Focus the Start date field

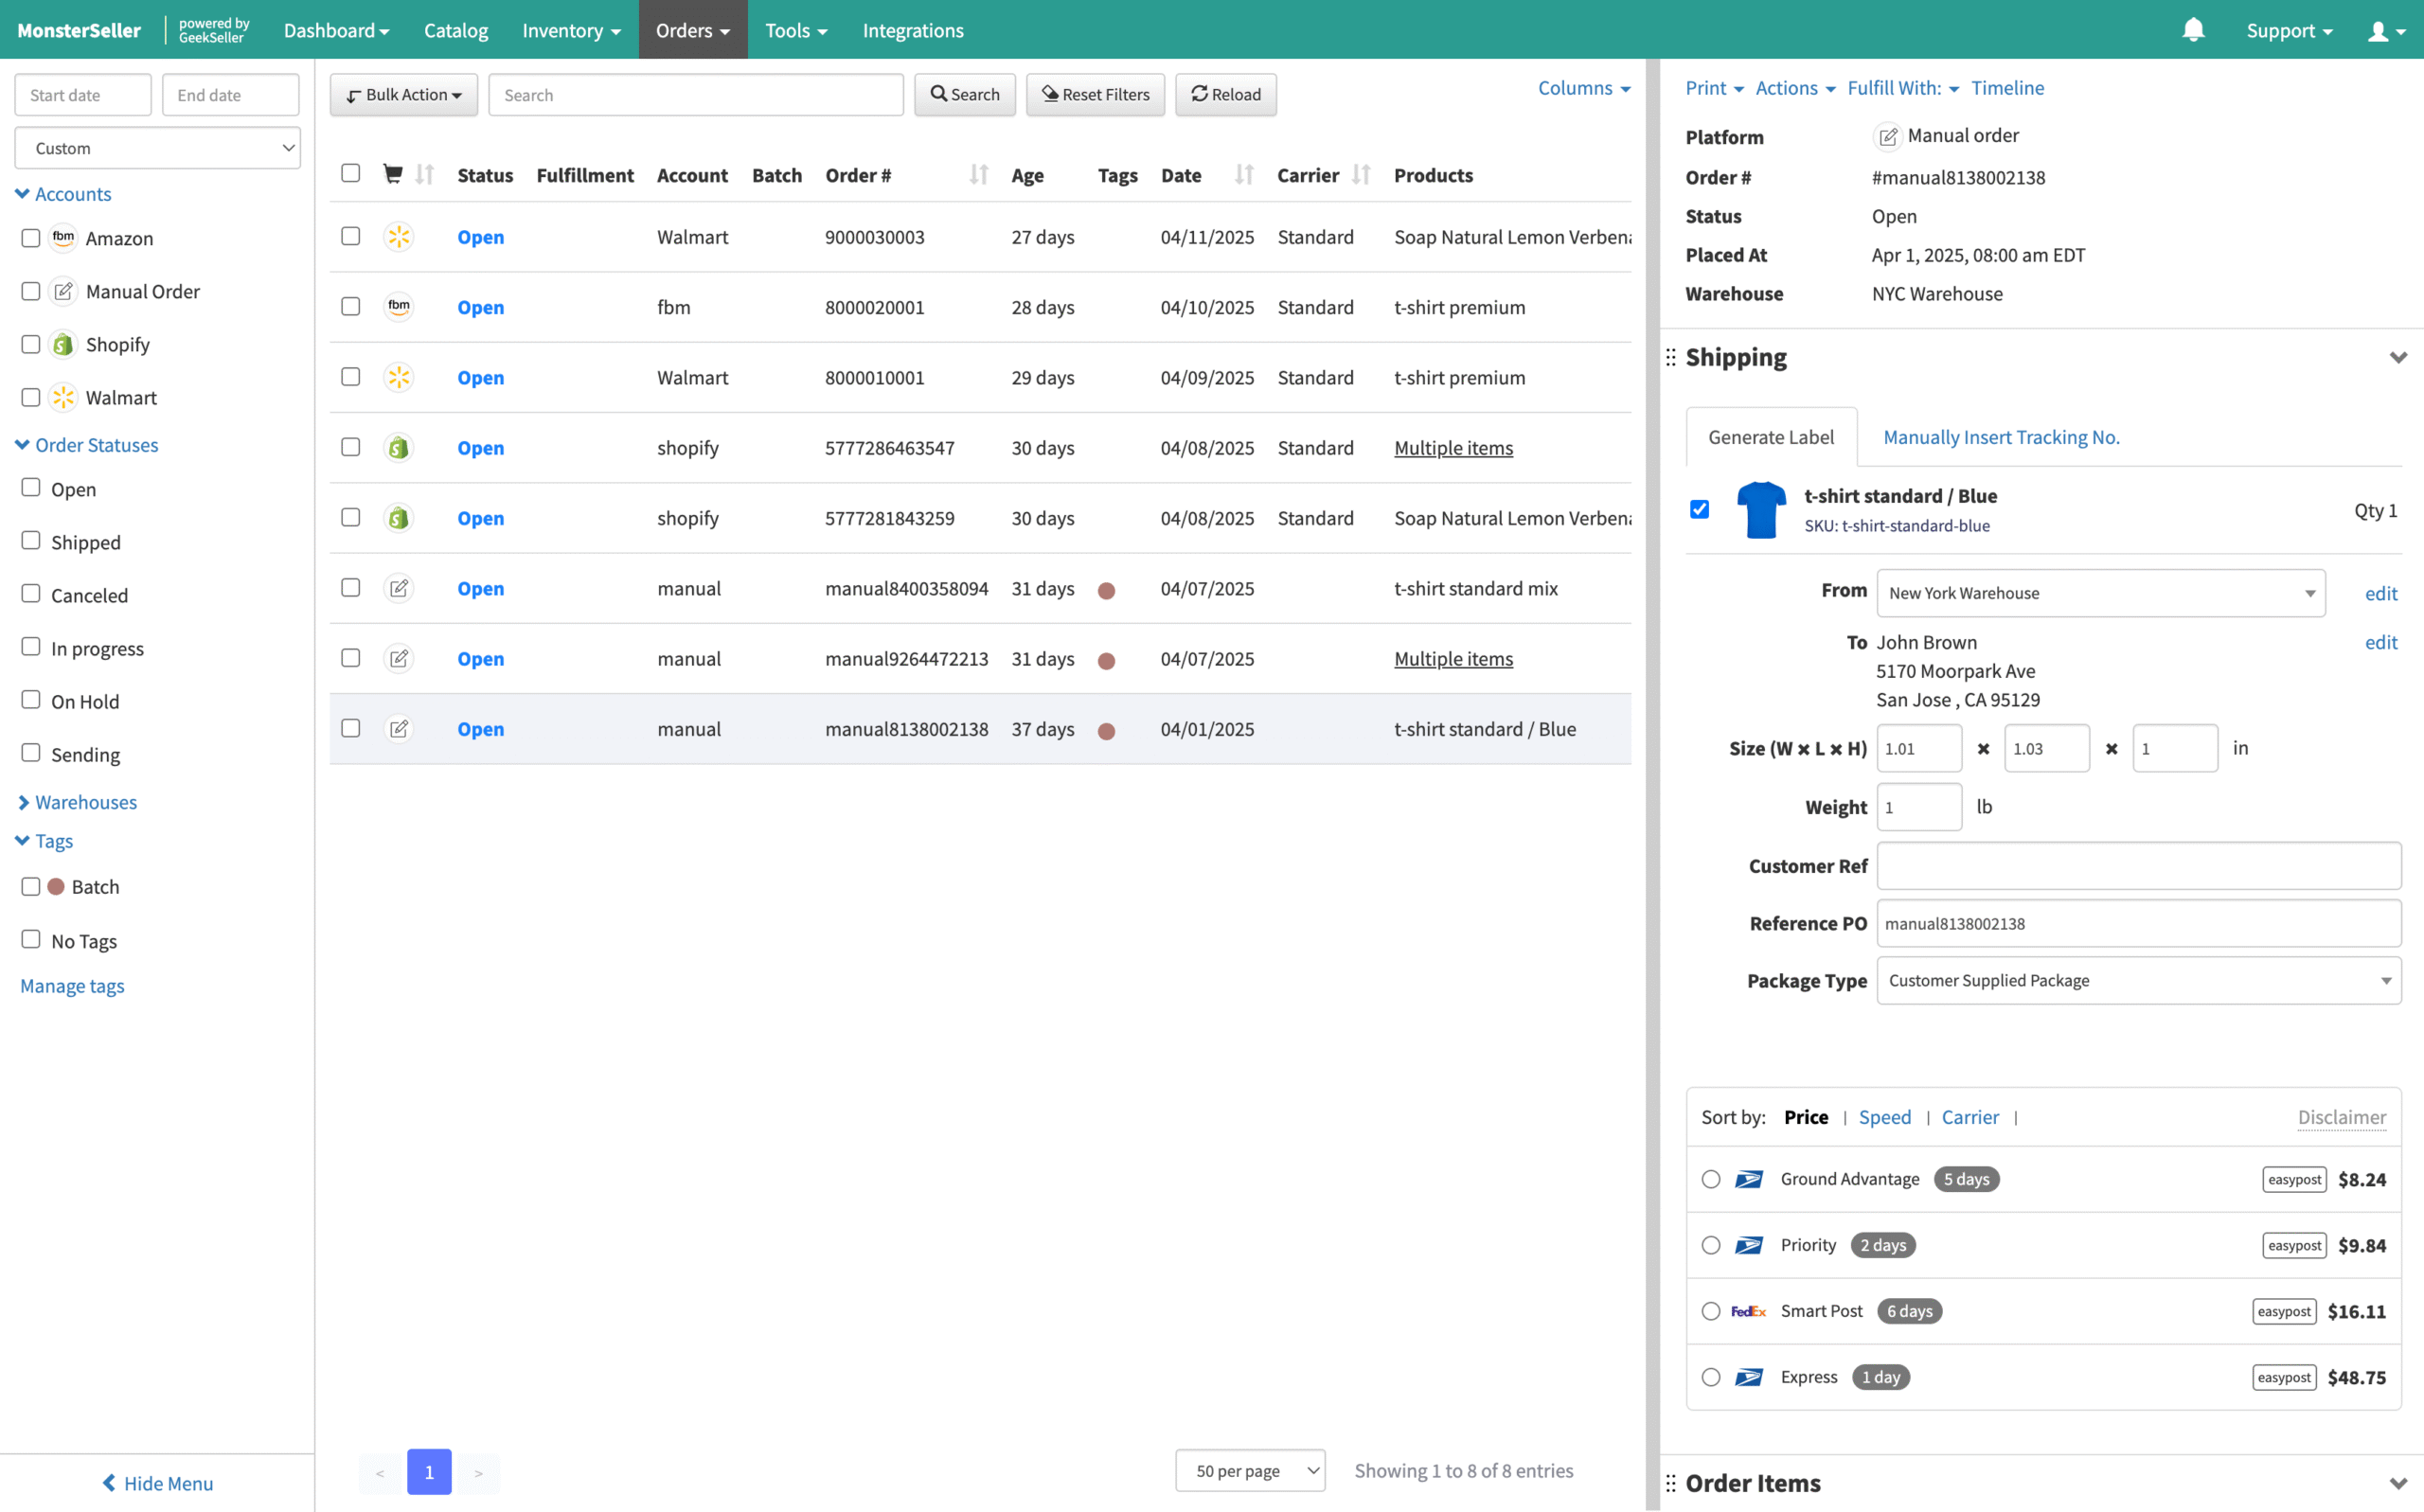pyautogui.click(x=83, y=95)
